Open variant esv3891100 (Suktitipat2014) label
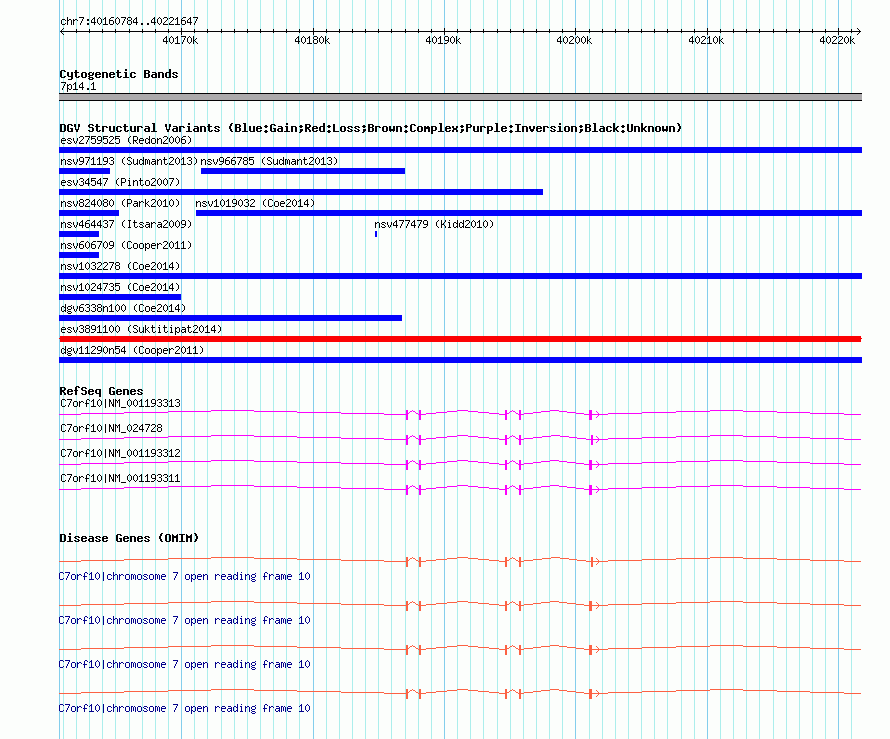 [x=141, y=329]
